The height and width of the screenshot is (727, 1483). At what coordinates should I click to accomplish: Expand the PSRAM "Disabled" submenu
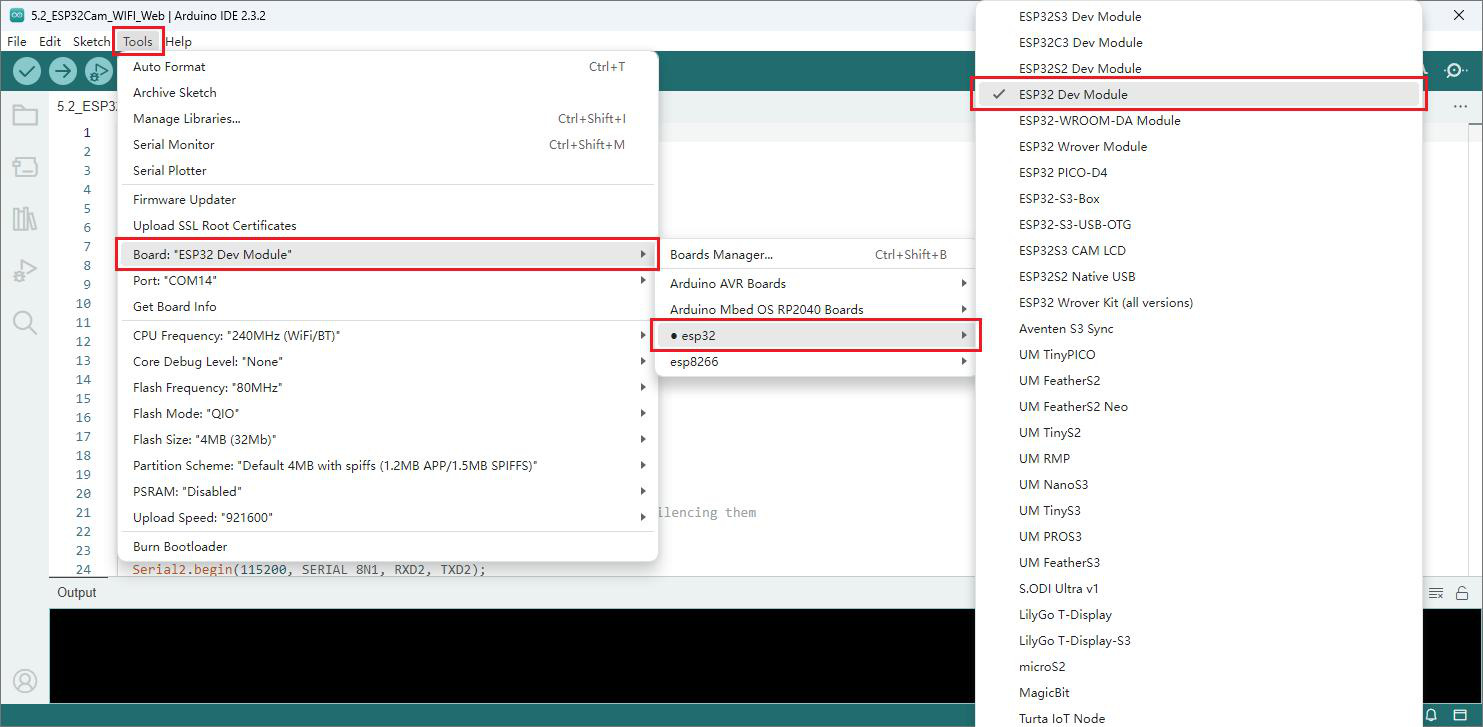[x=388, y=491]
